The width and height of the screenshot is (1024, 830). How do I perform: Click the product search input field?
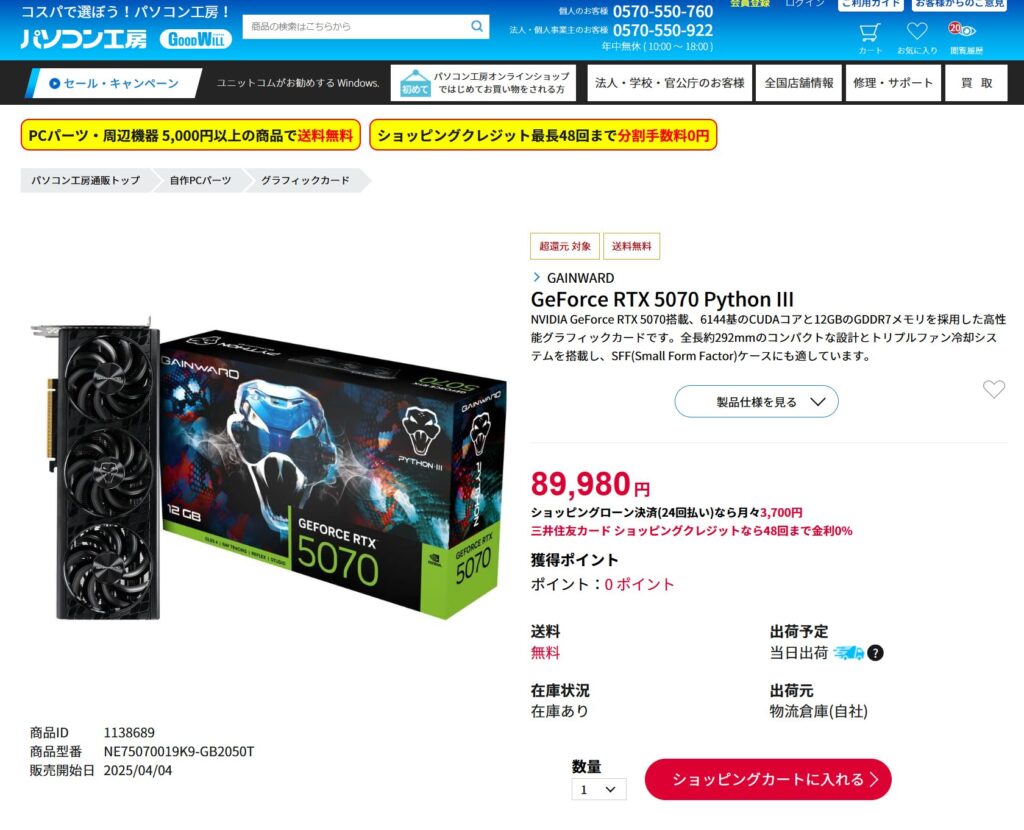(357, 26)
